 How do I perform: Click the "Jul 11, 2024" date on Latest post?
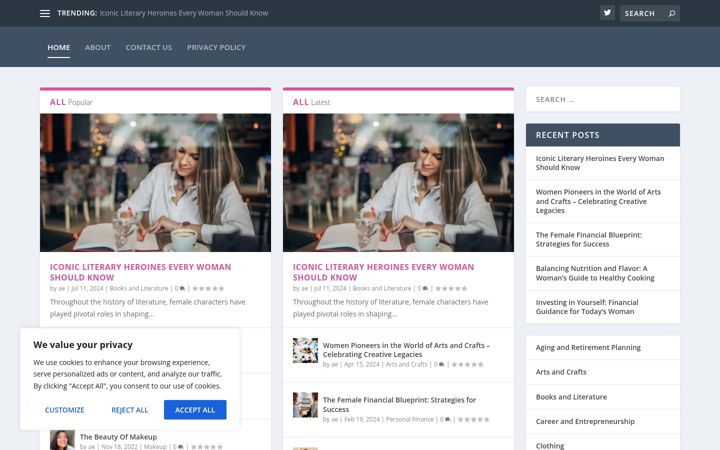pyautogui.click(x=330, y=289)
